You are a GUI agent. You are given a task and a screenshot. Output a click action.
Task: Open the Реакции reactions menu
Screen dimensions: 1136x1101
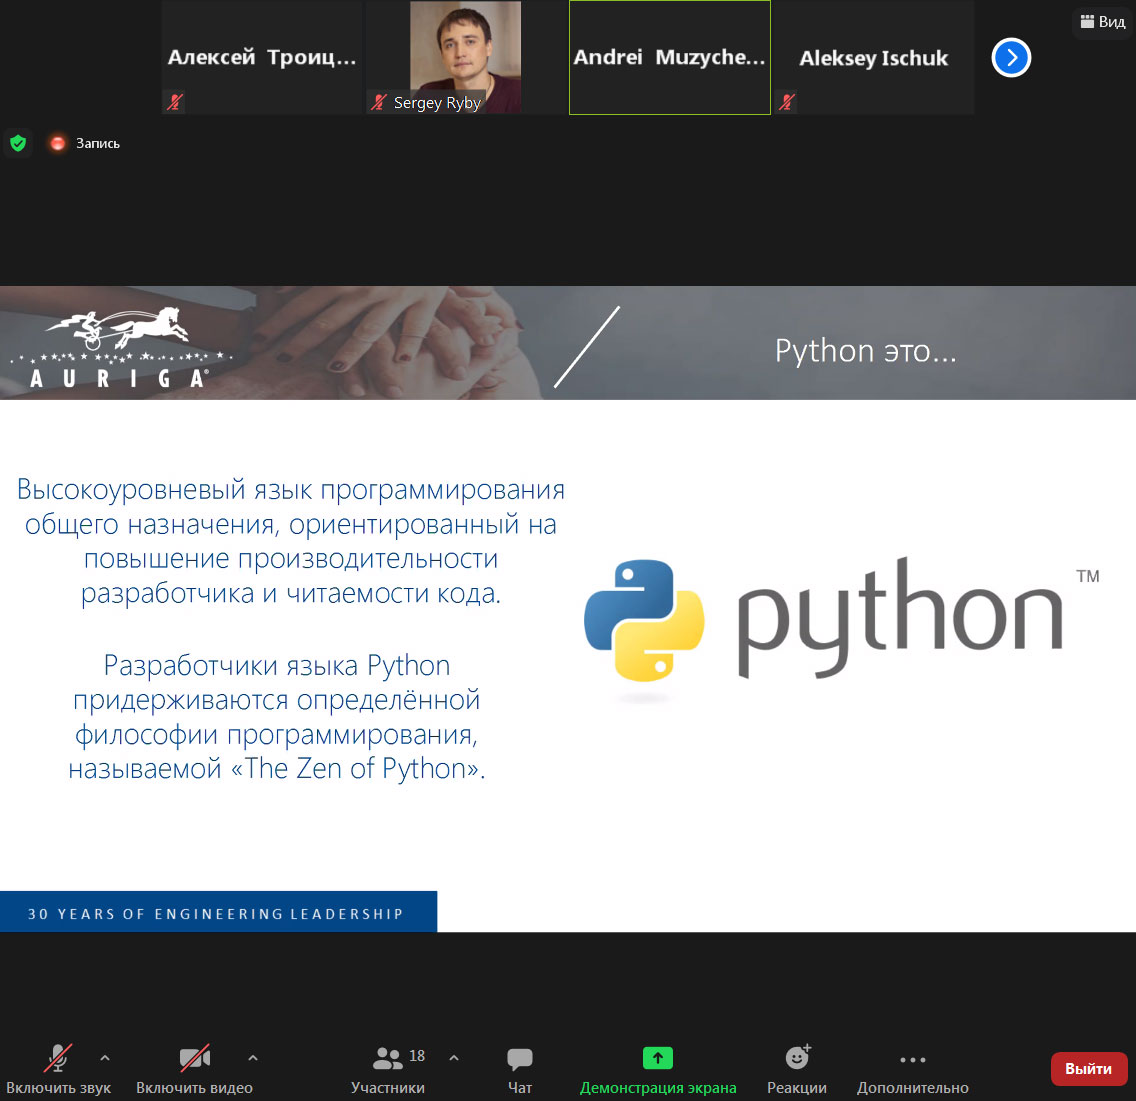(x=797, y=1069)
